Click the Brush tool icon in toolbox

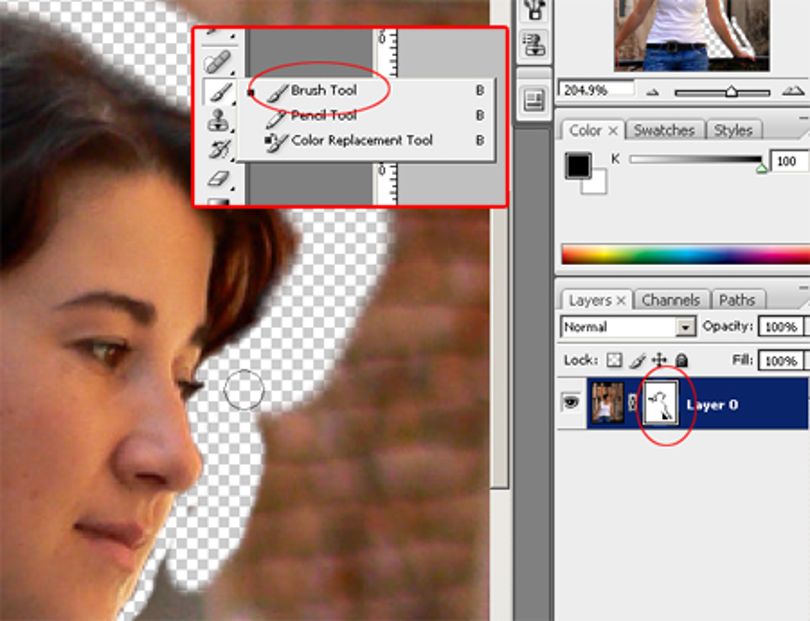(219, 92)
